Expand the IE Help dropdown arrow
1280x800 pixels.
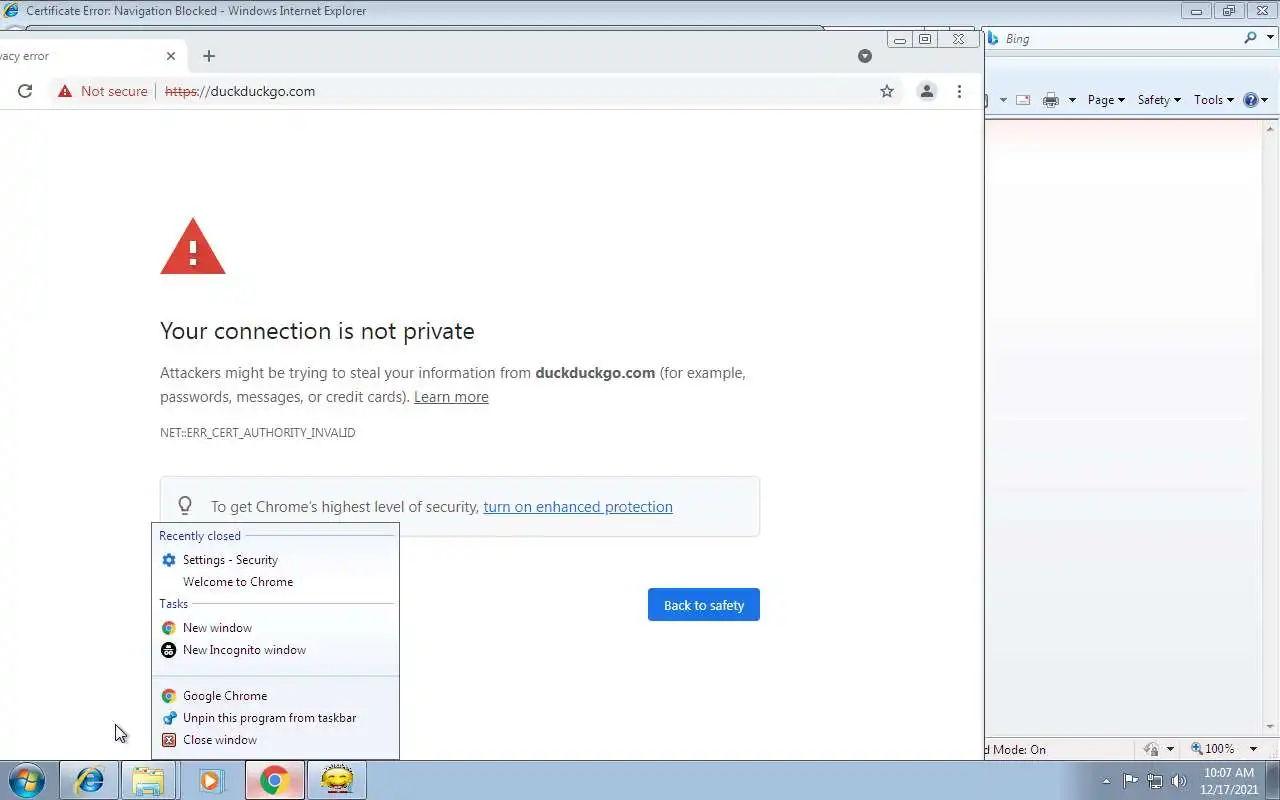pyautogui.click(x=1265, y=100)
